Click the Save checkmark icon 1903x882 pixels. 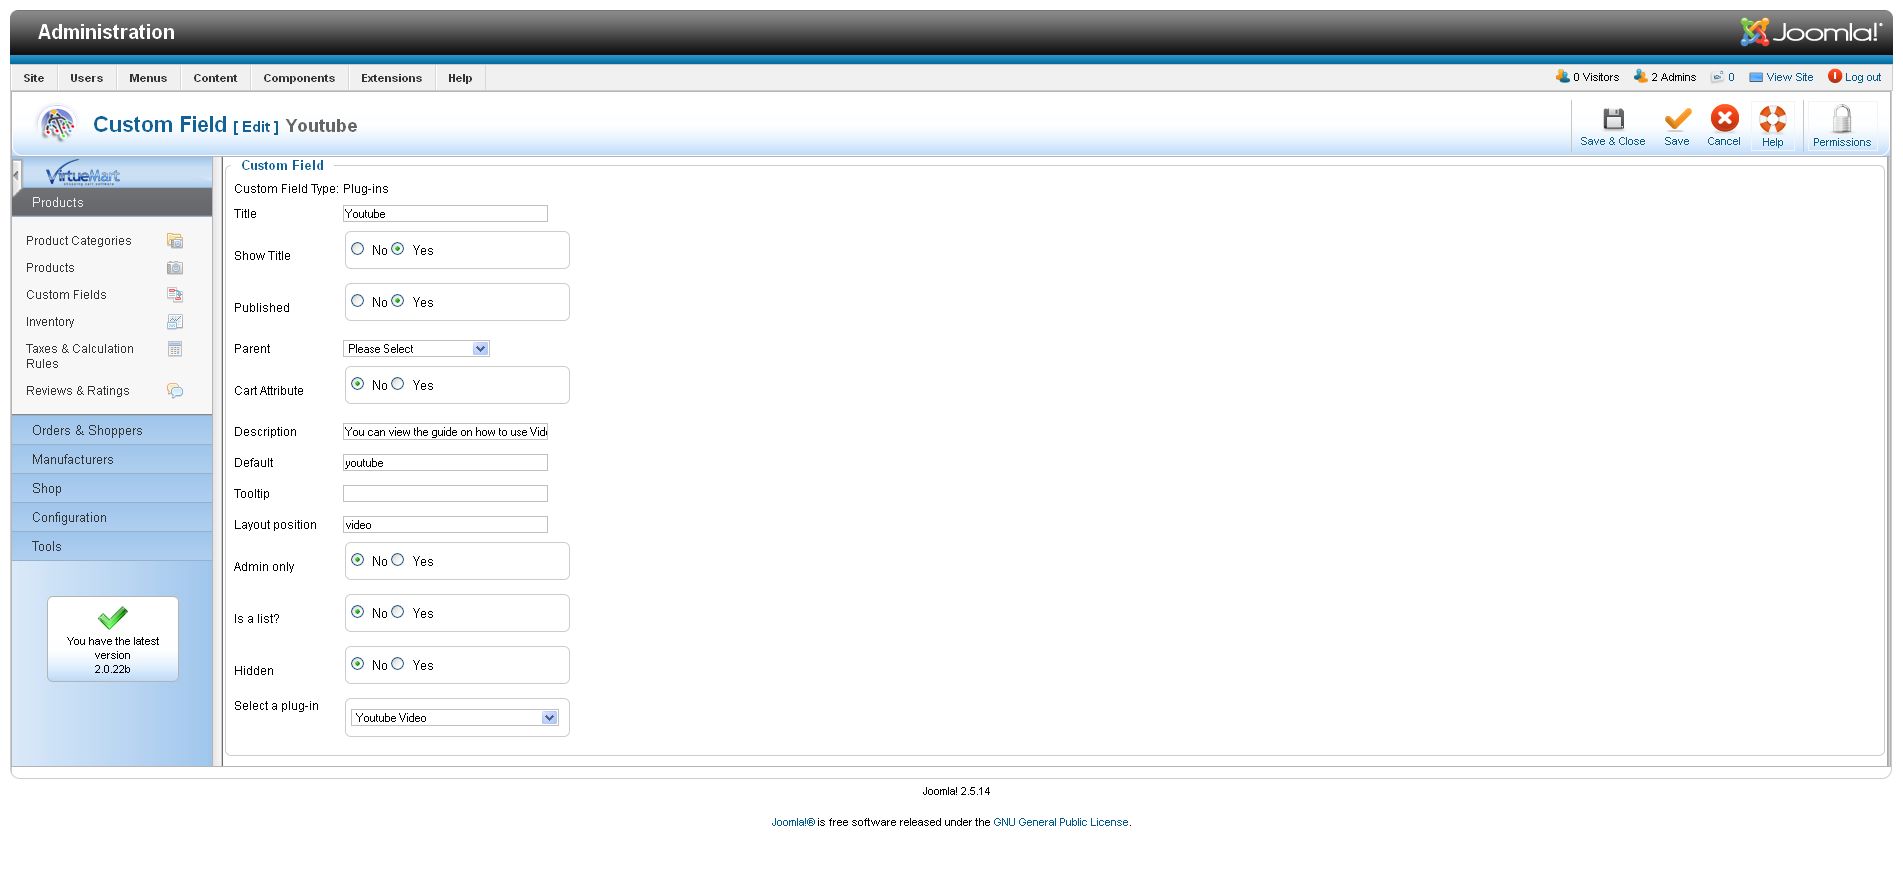1677,119
